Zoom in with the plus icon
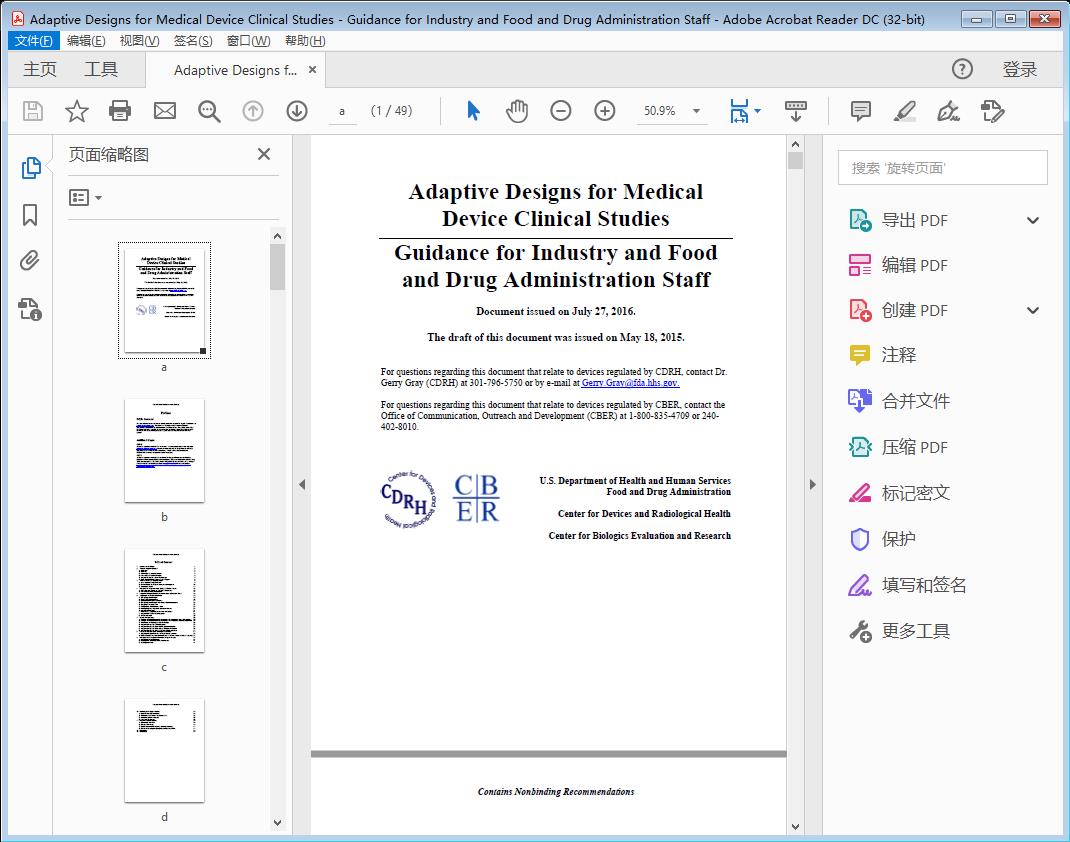 click(x=604, y=111)
